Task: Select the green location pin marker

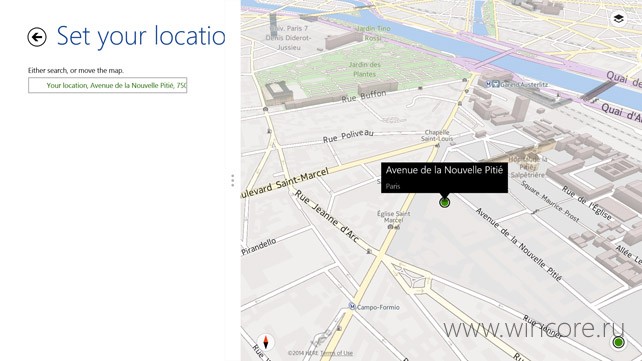Action: 444,202
